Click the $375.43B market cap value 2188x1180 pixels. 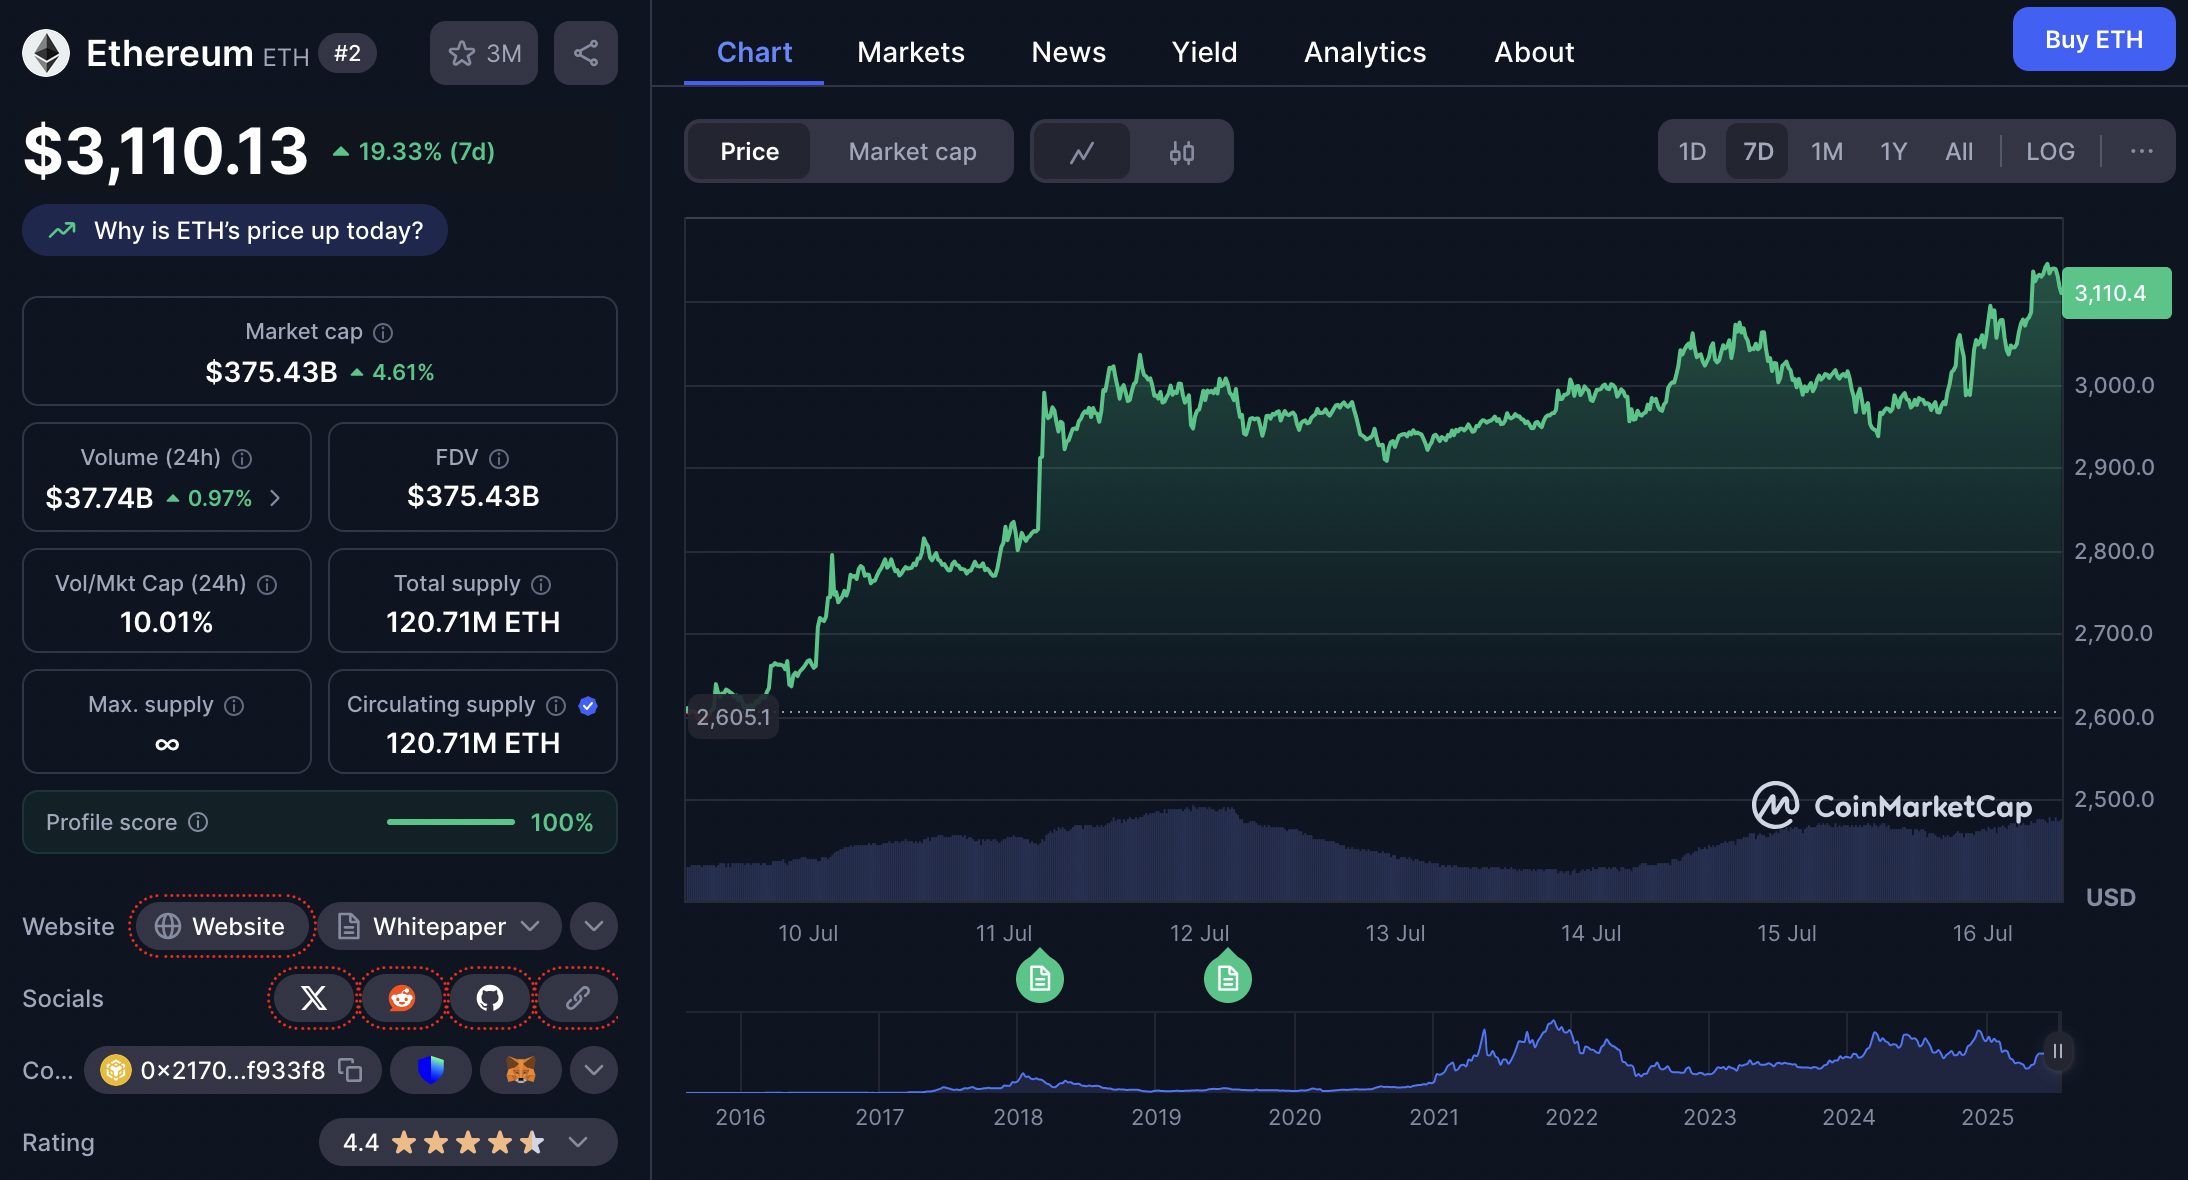[271, 372]
